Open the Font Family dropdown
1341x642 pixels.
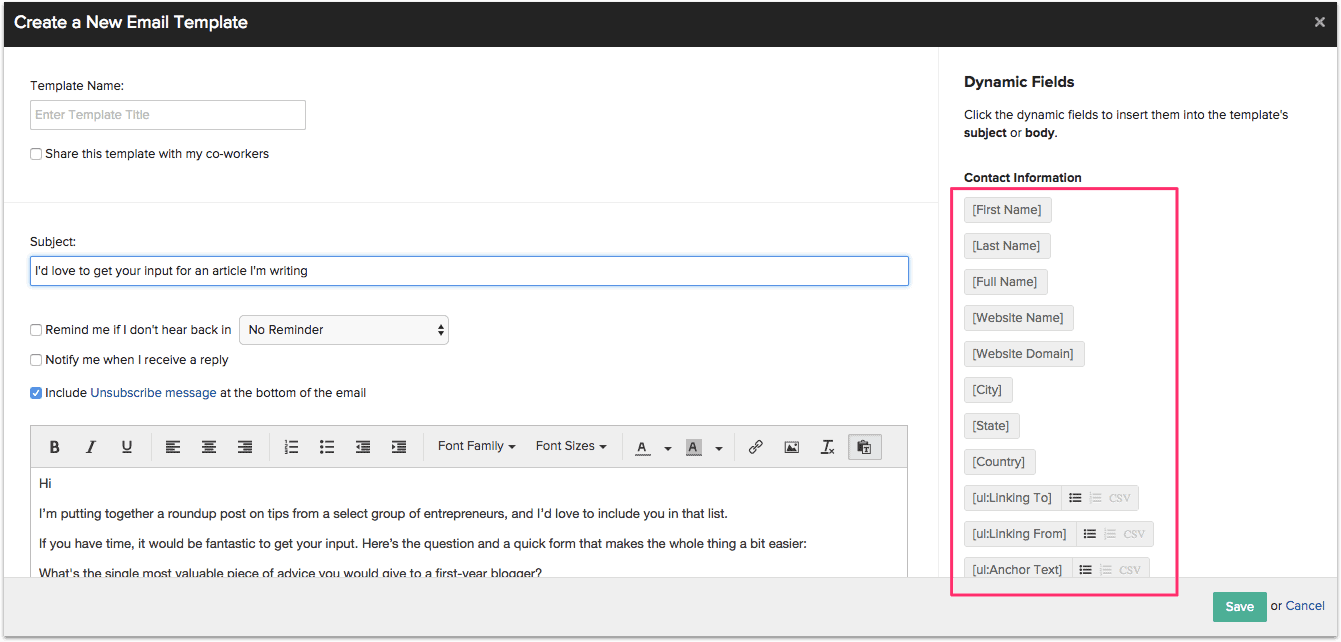point(476,446)
